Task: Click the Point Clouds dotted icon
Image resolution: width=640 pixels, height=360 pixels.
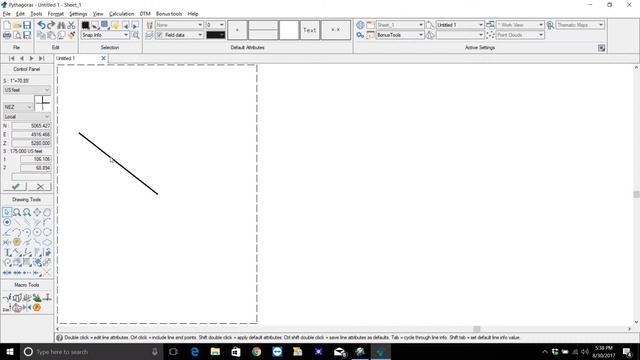Action: pos(490,35)
